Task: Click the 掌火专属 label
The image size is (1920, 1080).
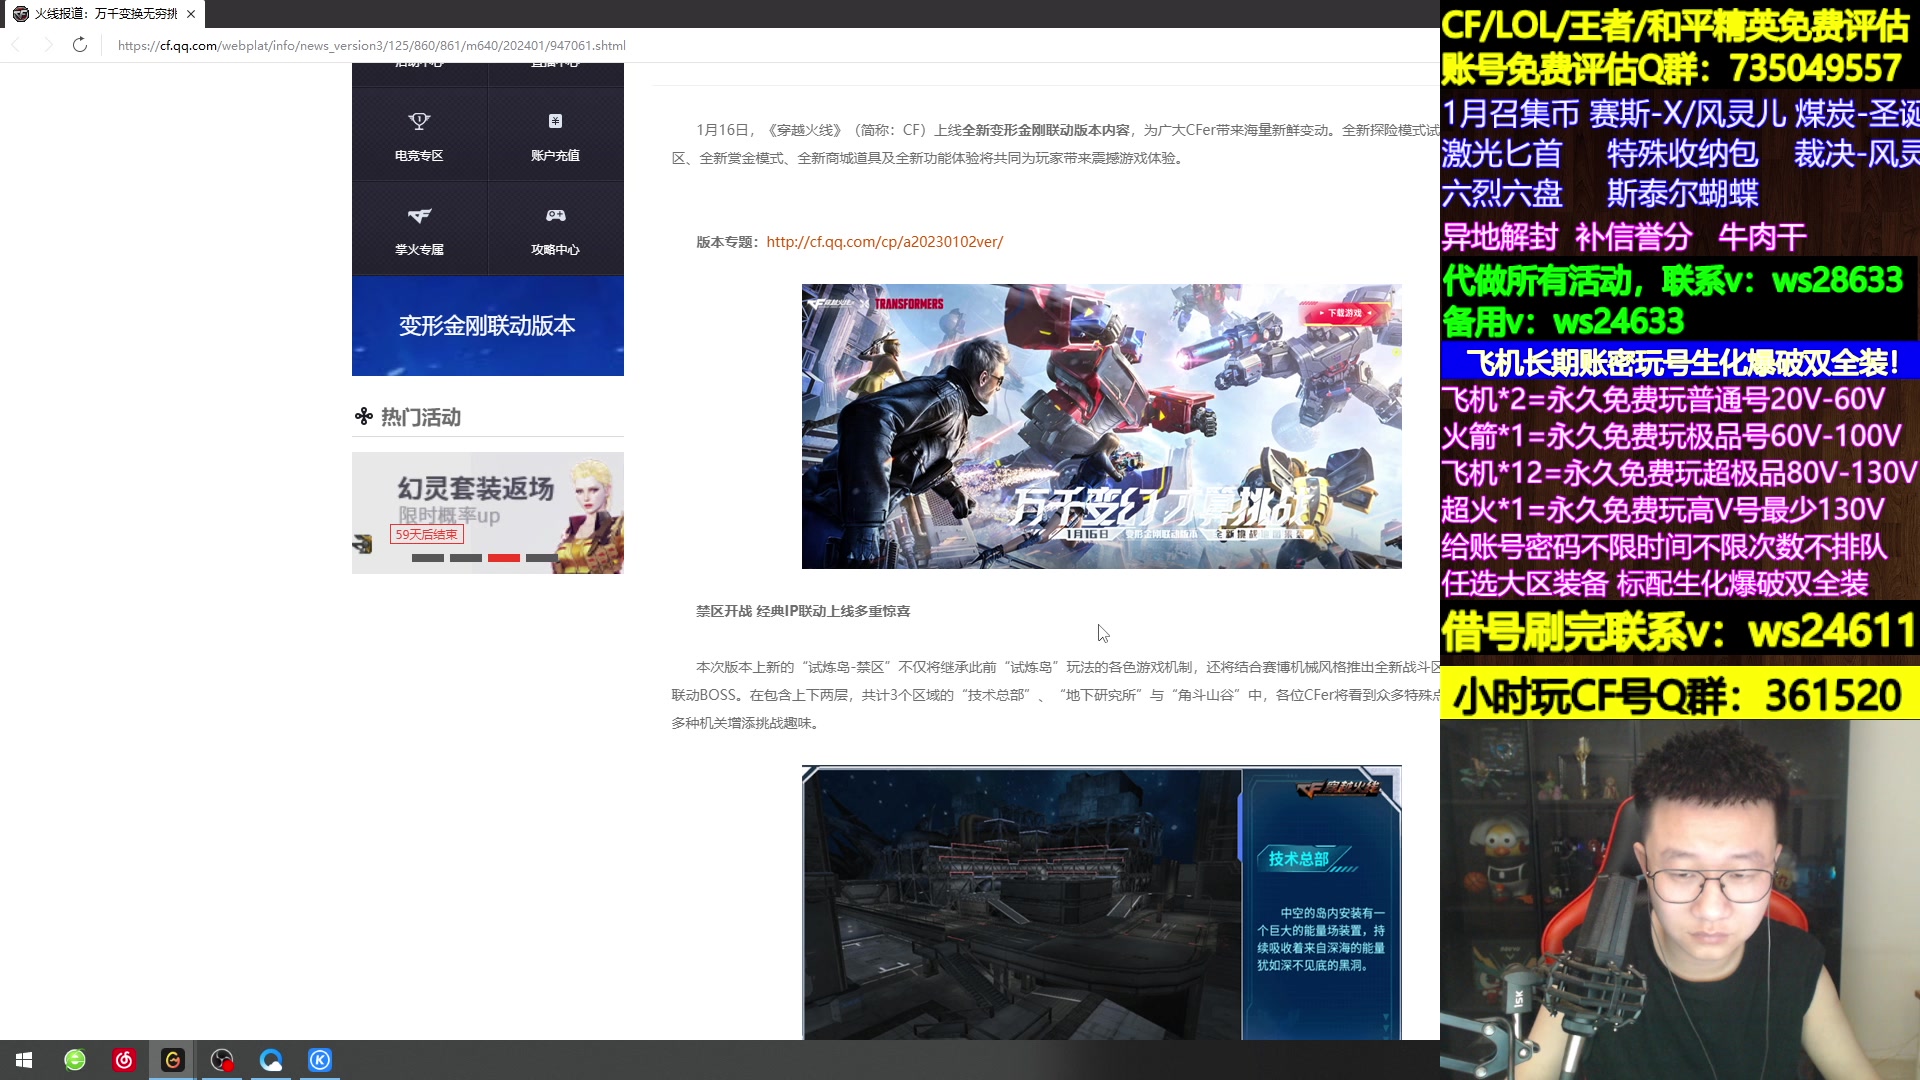Action: [x=419, y=250]
